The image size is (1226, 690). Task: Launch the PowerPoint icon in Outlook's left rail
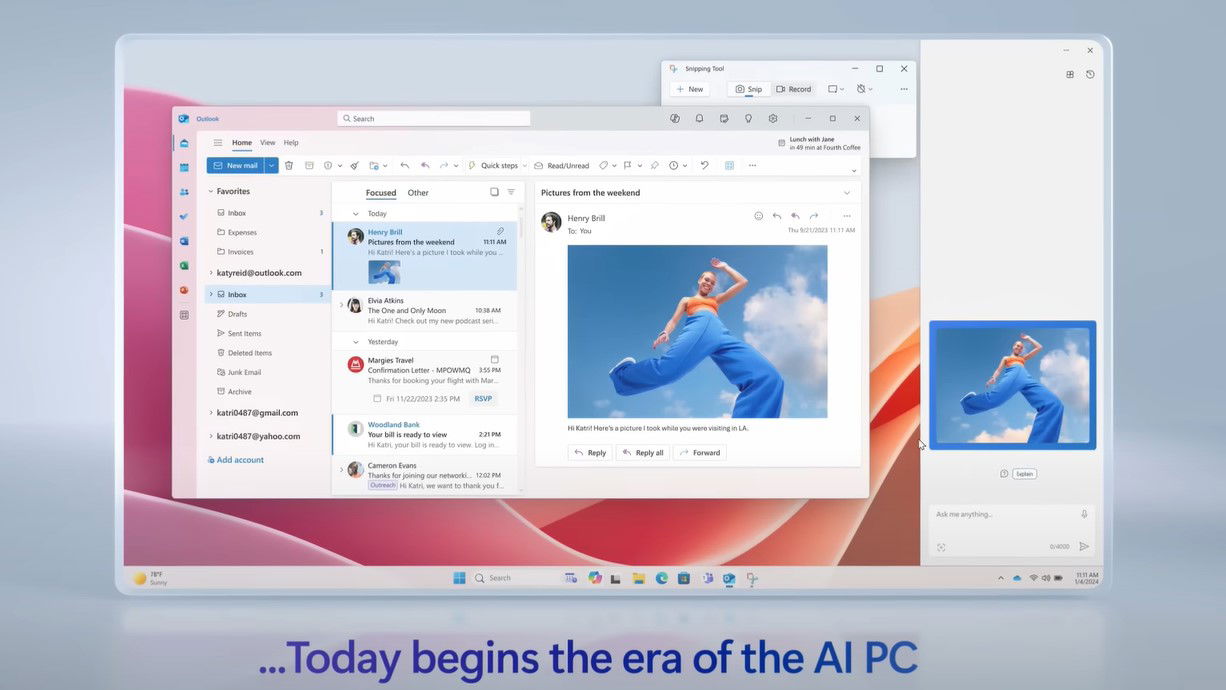tap(184, 290)
